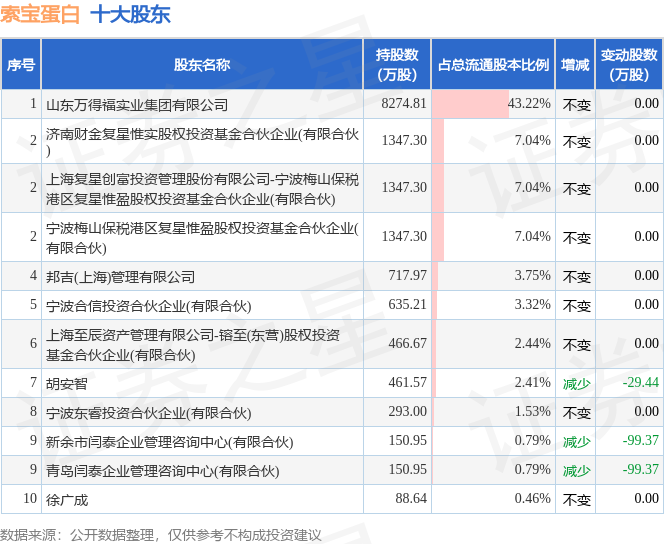Sort by 股东名称 column header
The width and height of the screenshot is (664, 544).
click(201, 65)
